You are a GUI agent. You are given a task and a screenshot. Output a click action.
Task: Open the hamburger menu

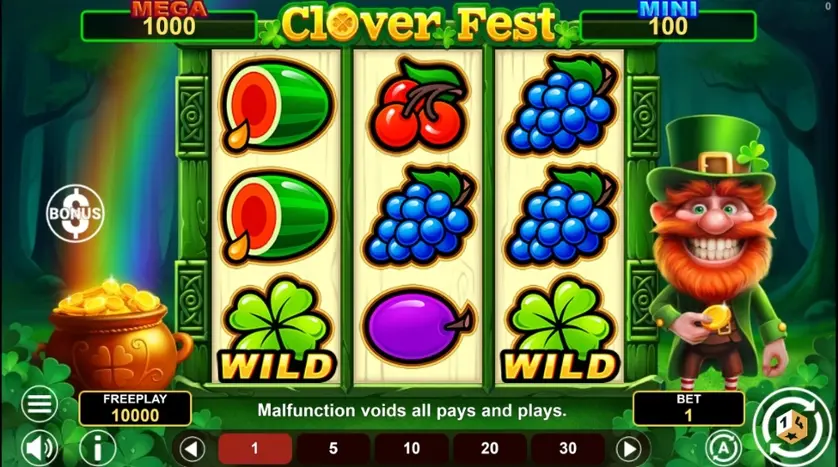pyautogui.click(x=40, y=404)
